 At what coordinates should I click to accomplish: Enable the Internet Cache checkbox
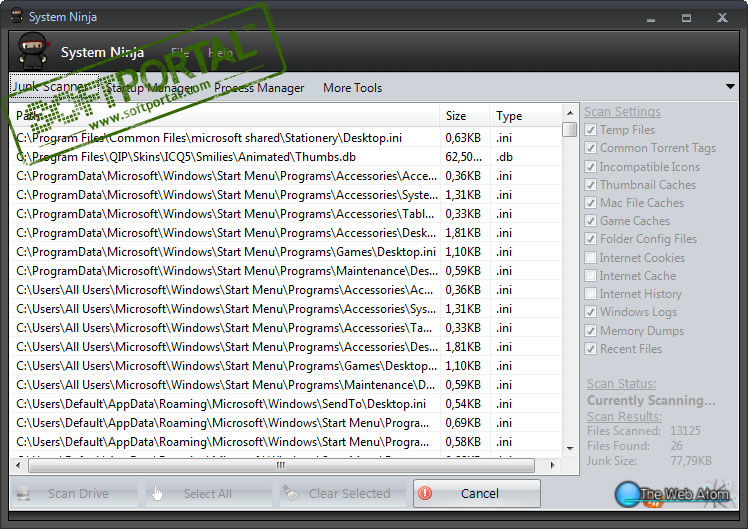591,276
